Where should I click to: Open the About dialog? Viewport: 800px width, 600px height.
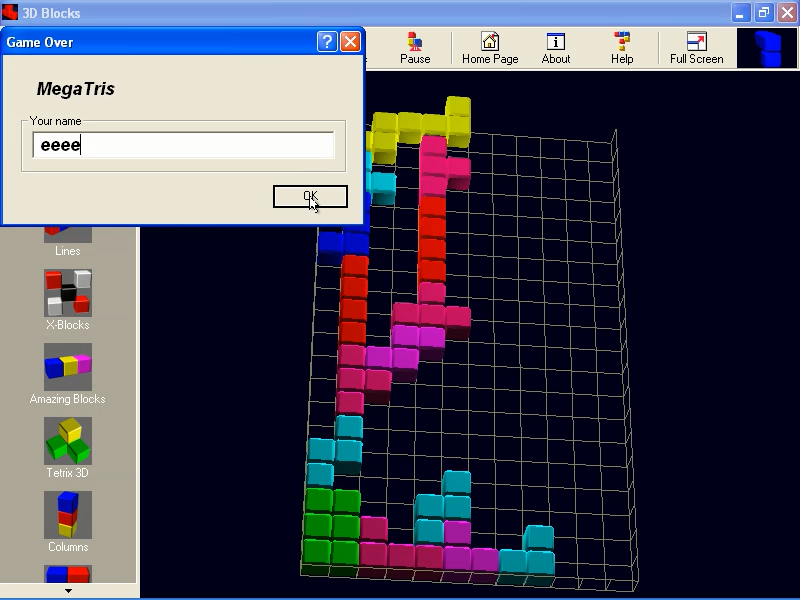click(555, 47)
